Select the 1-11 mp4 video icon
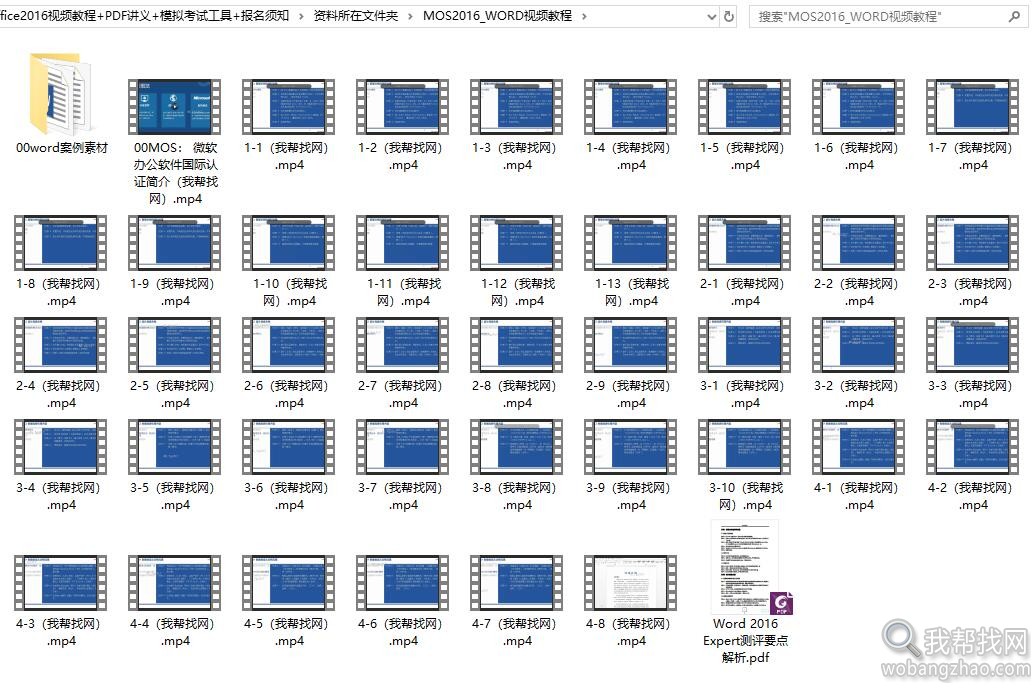 click(403, 243)
